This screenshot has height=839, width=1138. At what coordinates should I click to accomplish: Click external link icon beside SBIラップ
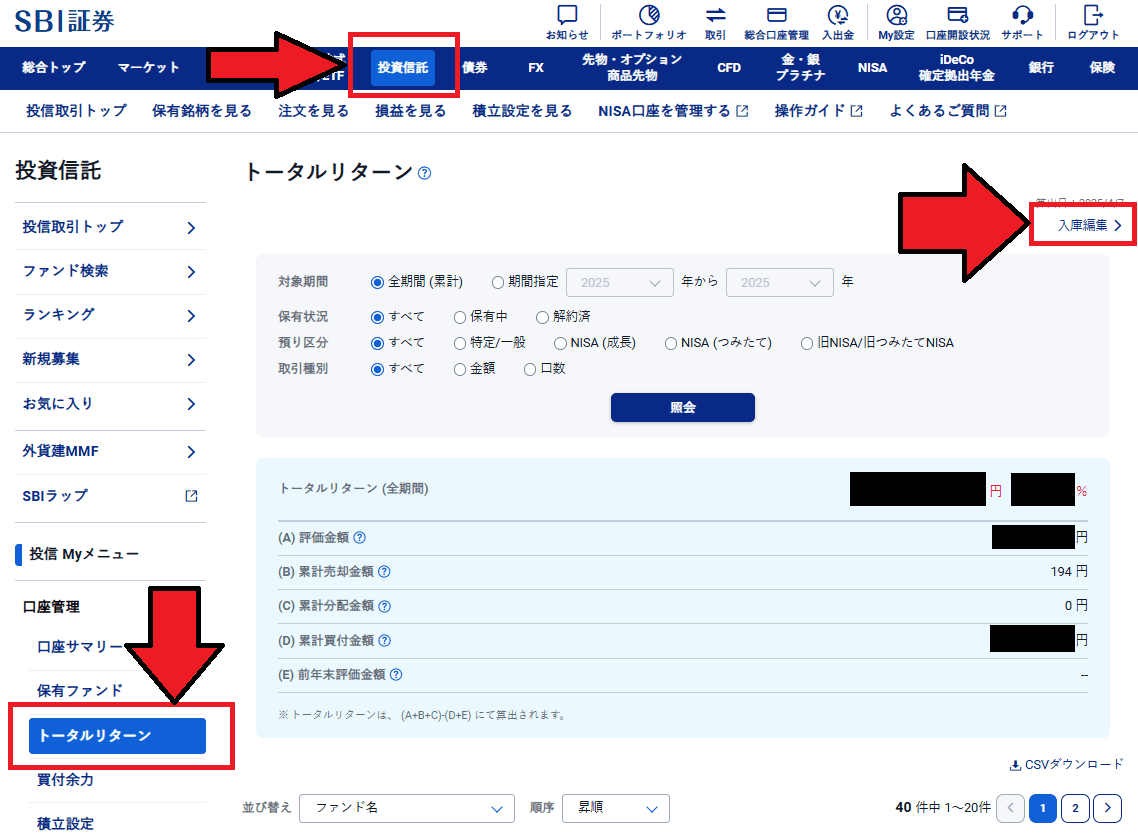192,496
